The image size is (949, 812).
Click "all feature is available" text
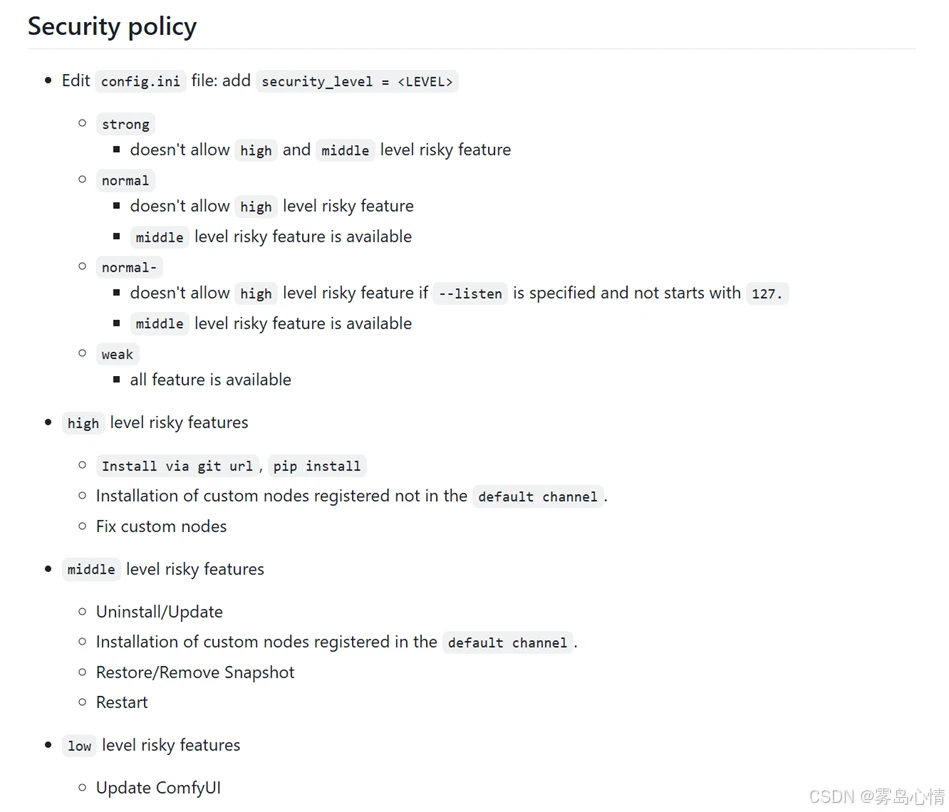[210, 380]
